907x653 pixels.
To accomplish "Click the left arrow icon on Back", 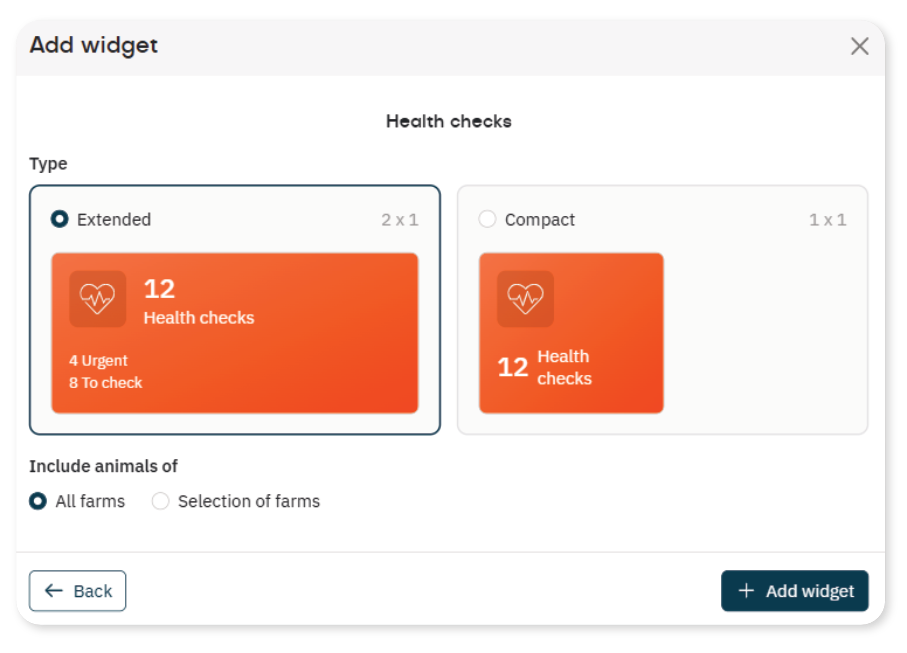I will coord(54,591).
